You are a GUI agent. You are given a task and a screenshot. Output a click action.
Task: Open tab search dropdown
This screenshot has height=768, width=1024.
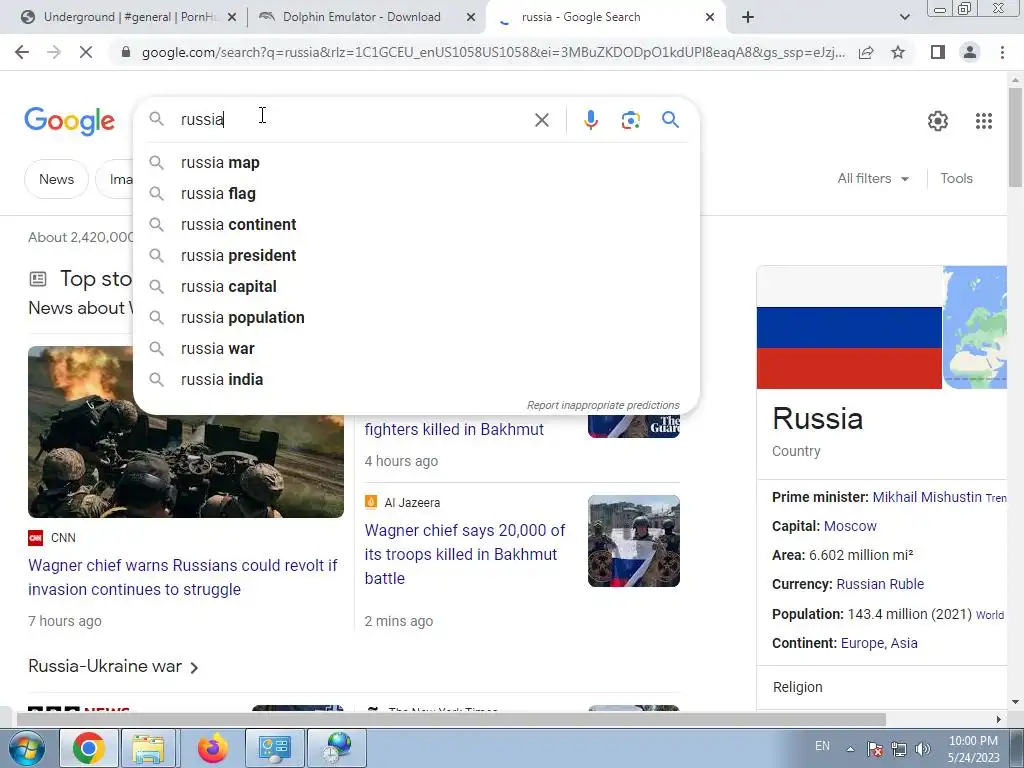pos(904,17)
